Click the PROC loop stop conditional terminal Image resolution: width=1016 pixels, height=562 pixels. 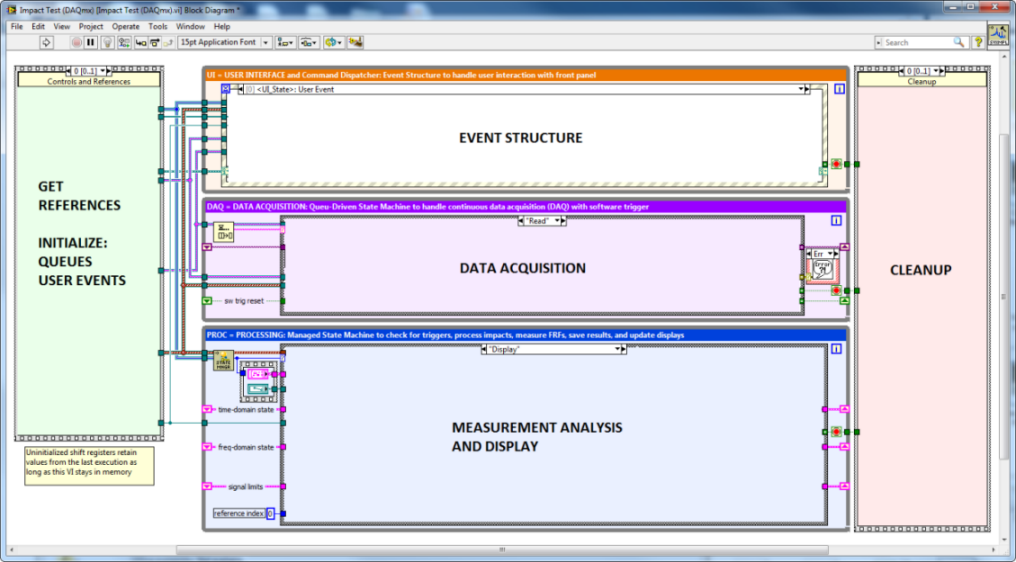click(837, 432)
